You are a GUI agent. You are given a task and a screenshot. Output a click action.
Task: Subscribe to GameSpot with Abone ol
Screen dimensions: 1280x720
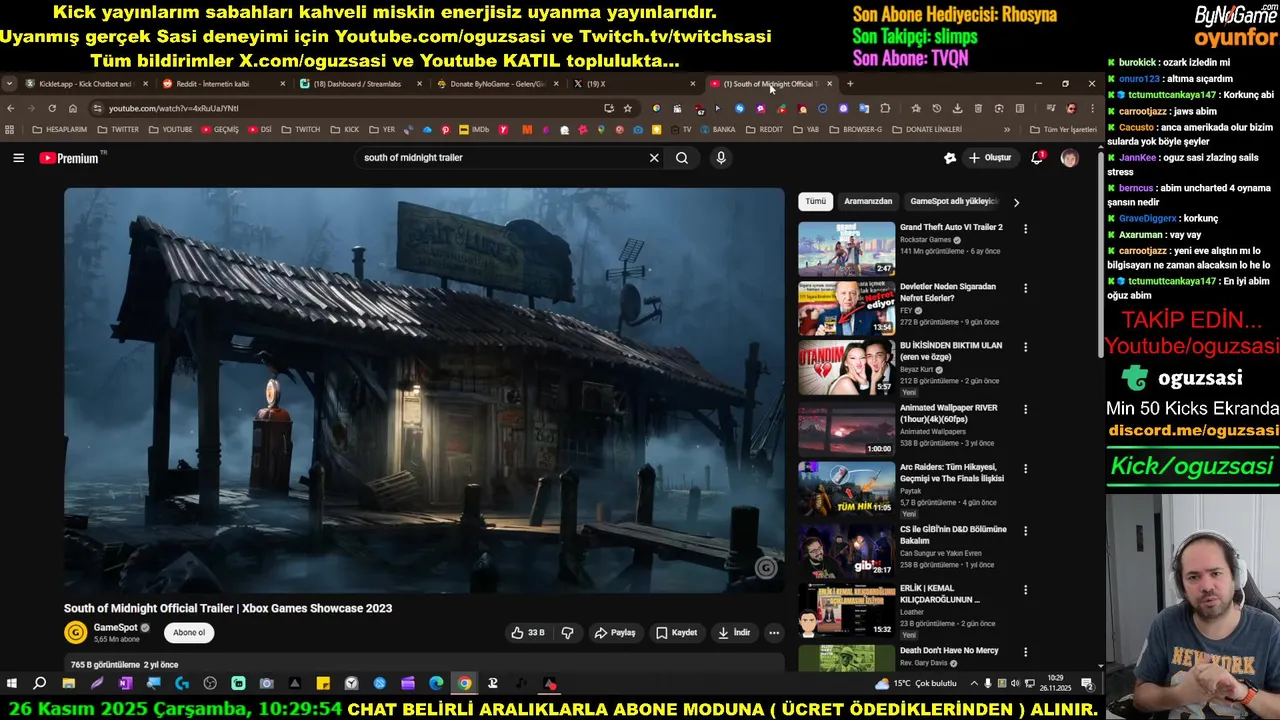coord(189,632)
